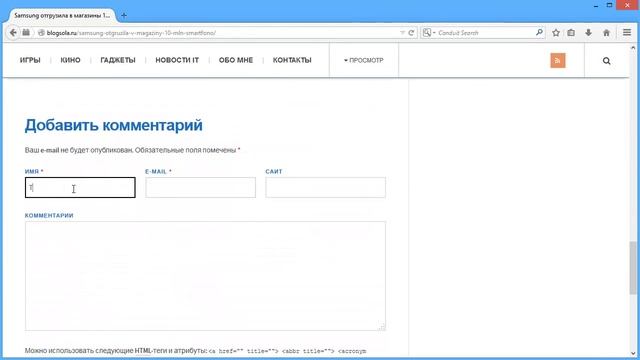Viewport: 640px width, 360px height.
Task: Expand the ПРОСМОТР dropdown menu
Action: (x=364, y=60)
